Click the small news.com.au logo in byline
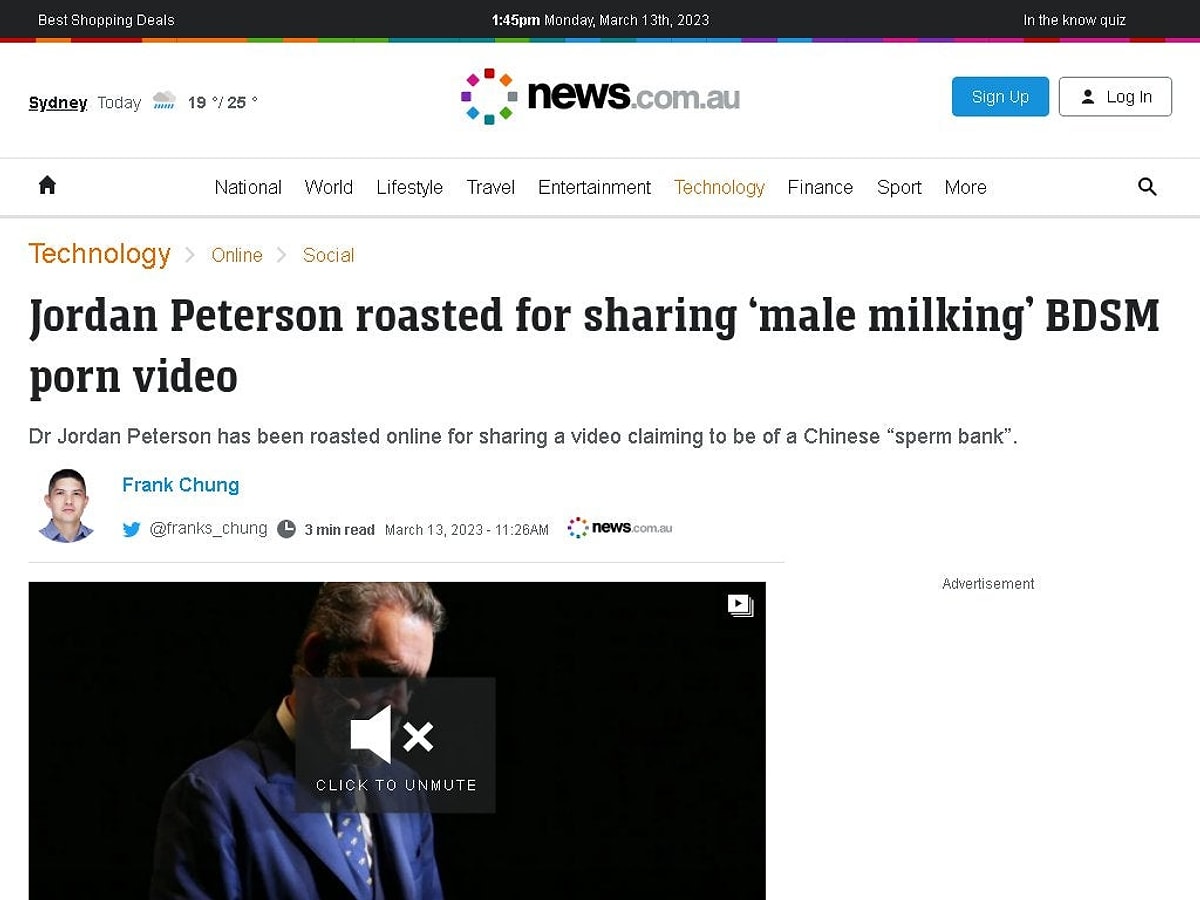1200x900 pixels. 620,528
